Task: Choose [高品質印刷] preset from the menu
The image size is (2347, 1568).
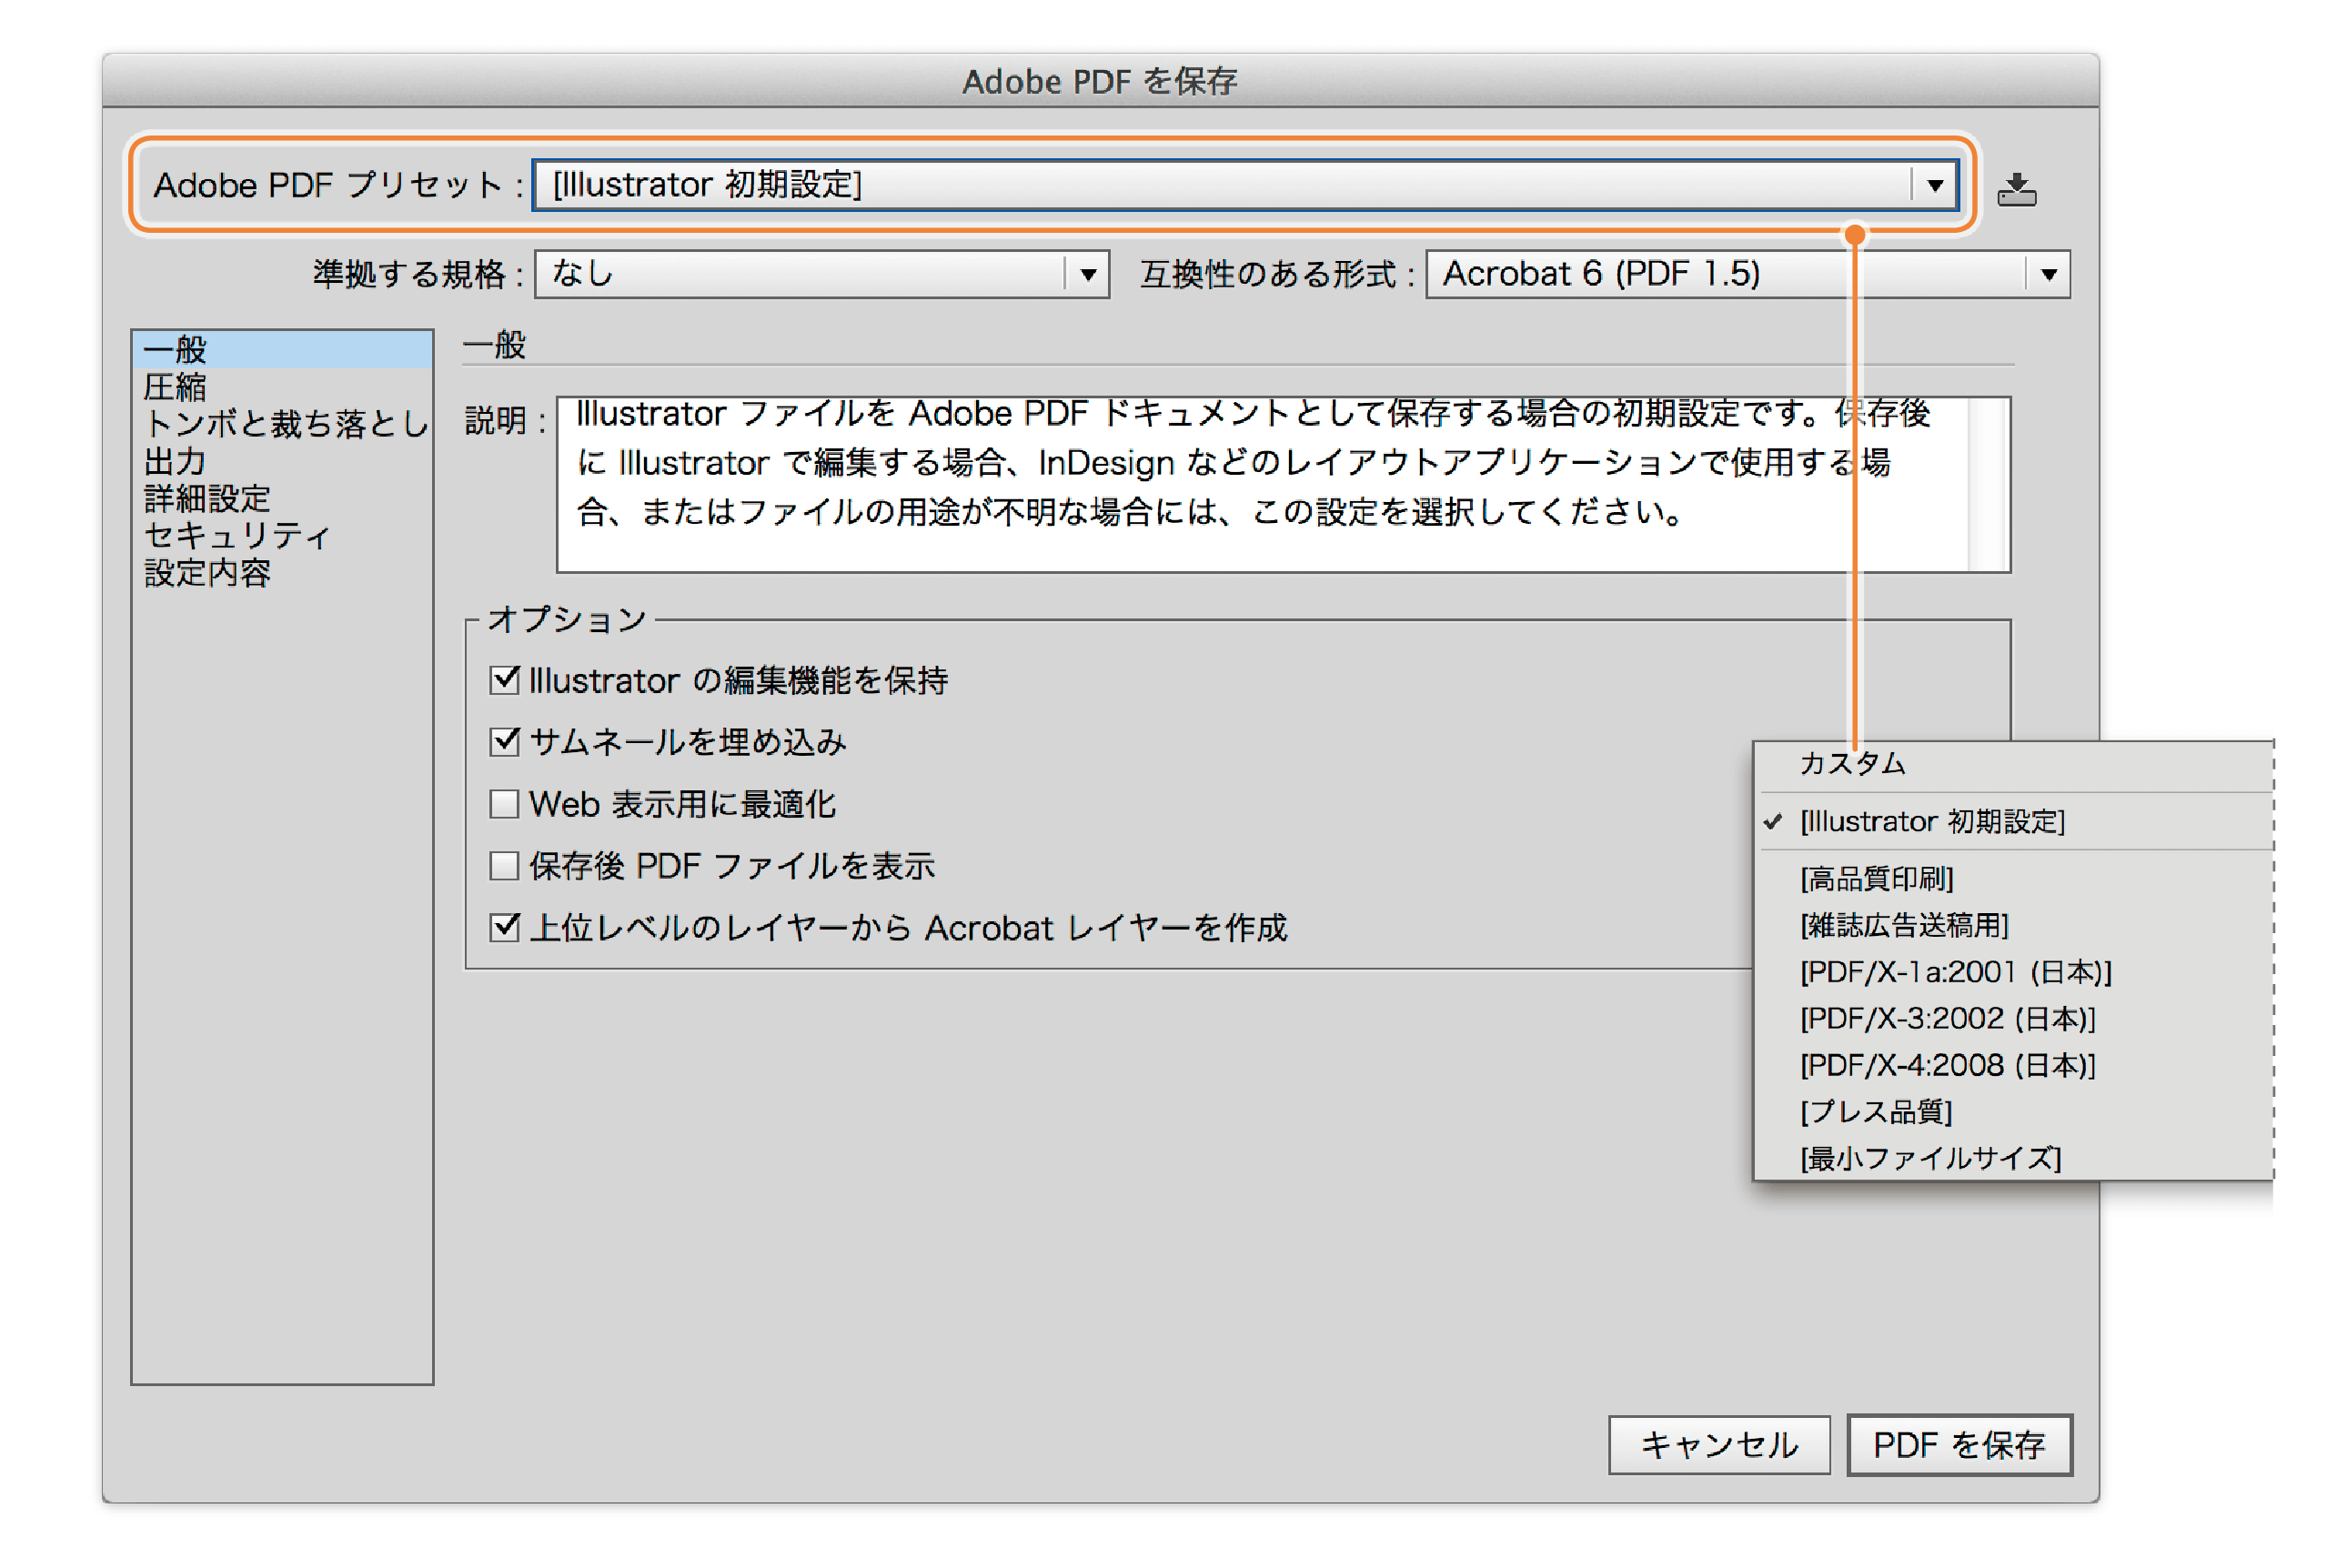Action: [2012, 879]
